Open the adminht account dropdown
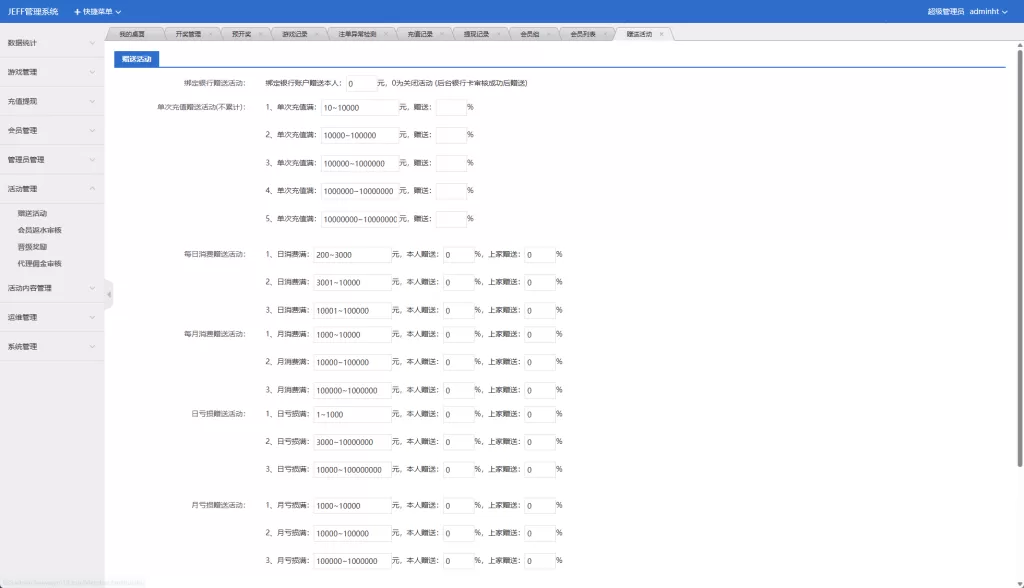 988,12
